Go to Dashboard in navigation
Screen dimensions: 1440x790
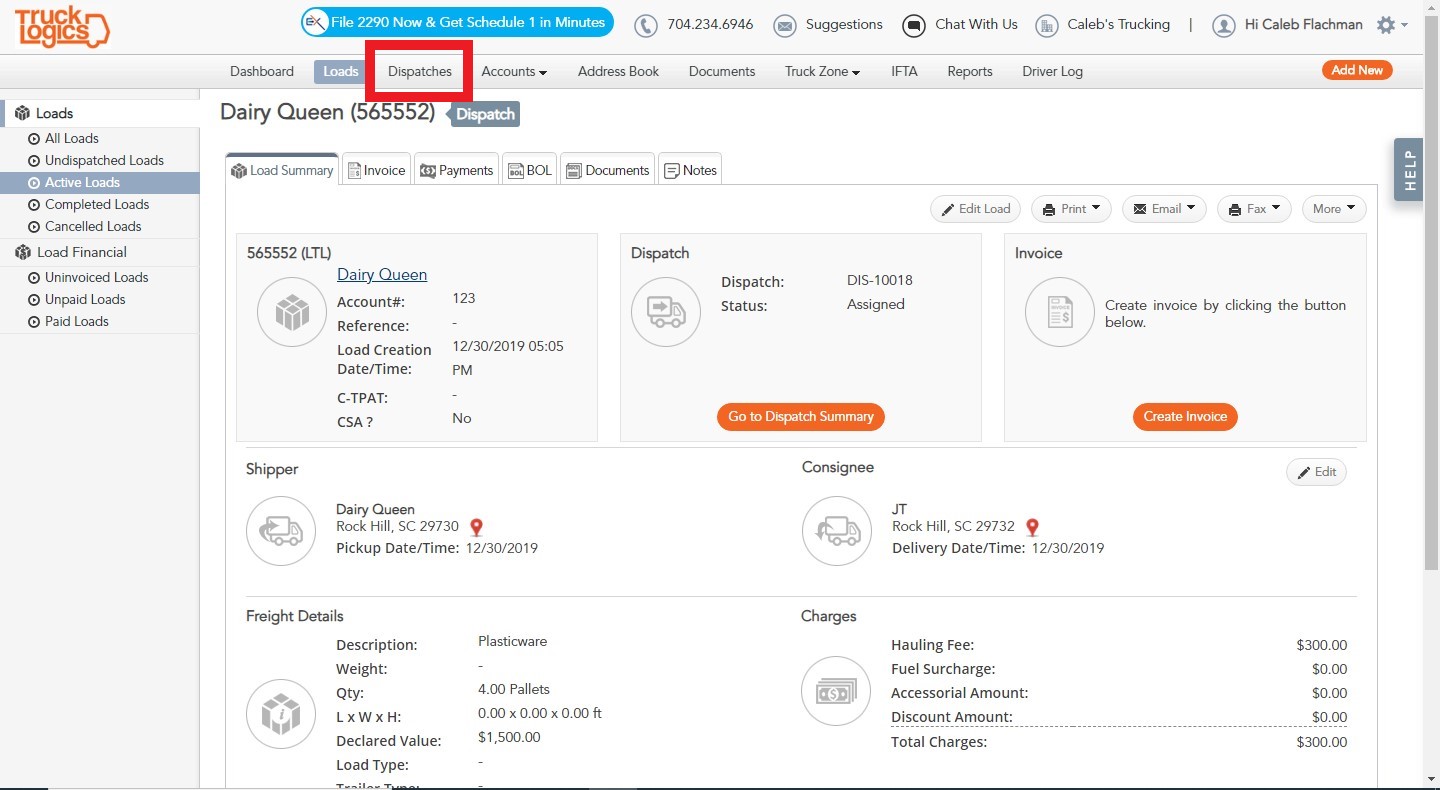coord(262,71)
